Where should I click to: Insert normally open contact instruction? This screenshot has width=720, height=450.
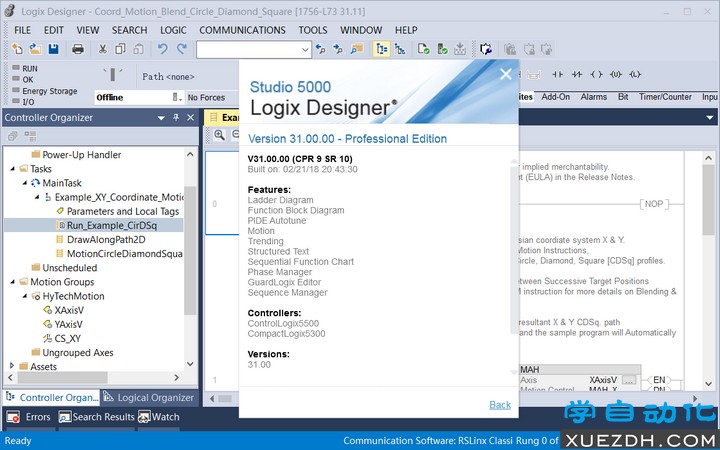tap(557, 74)
